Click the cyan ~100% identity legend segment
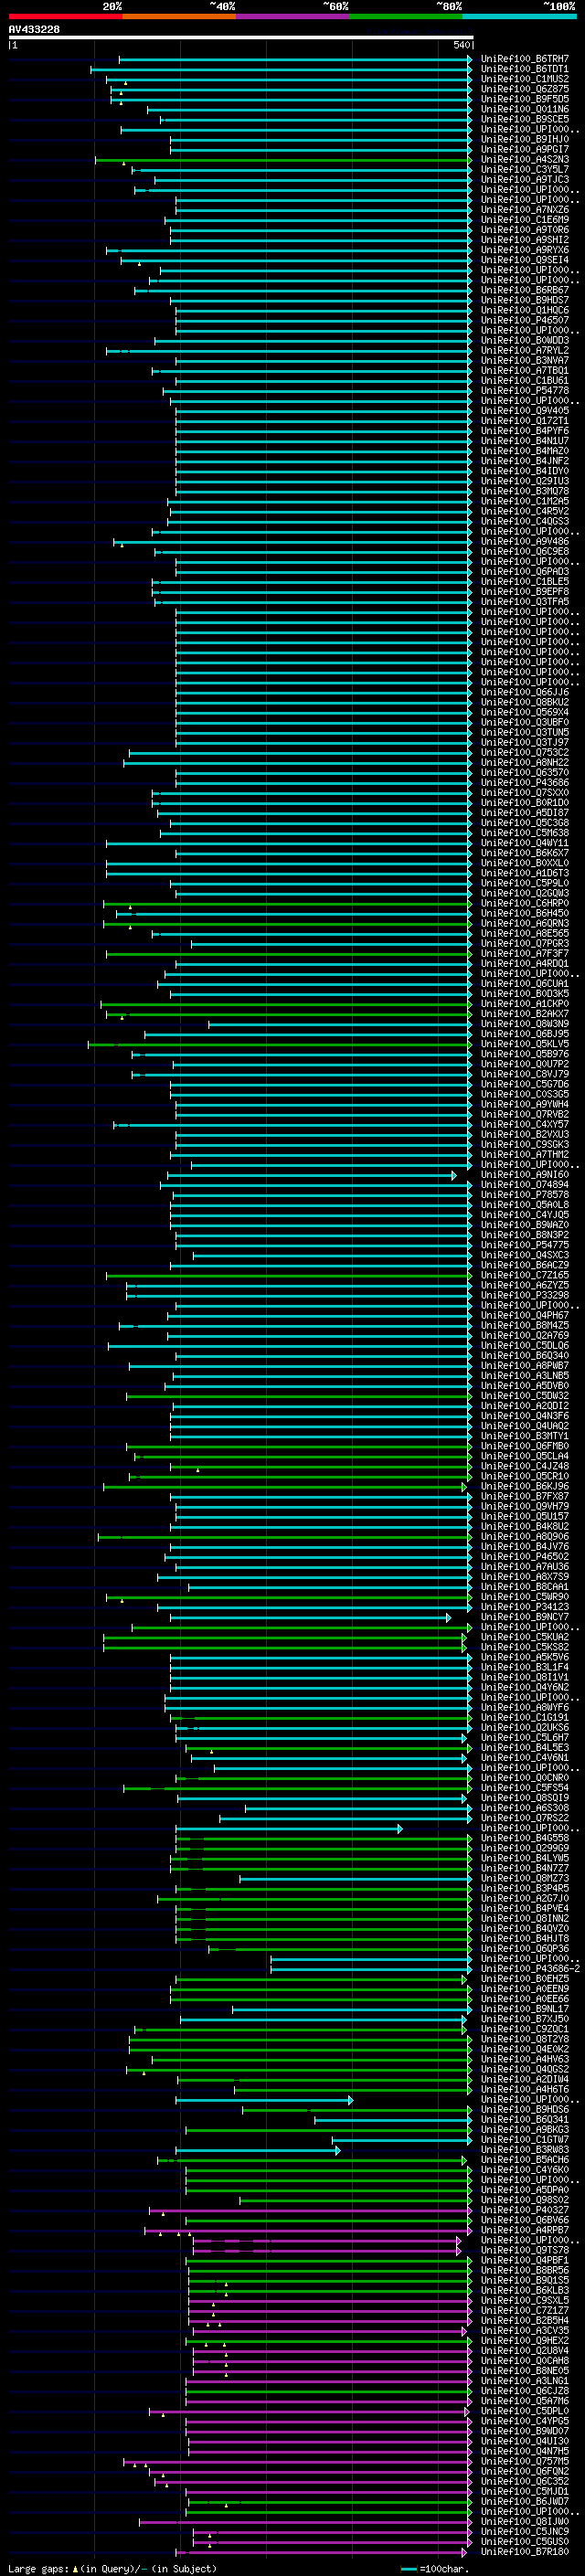Image resolution: width=585 pixels, height=2576 pixels. [x=519, y=16]
